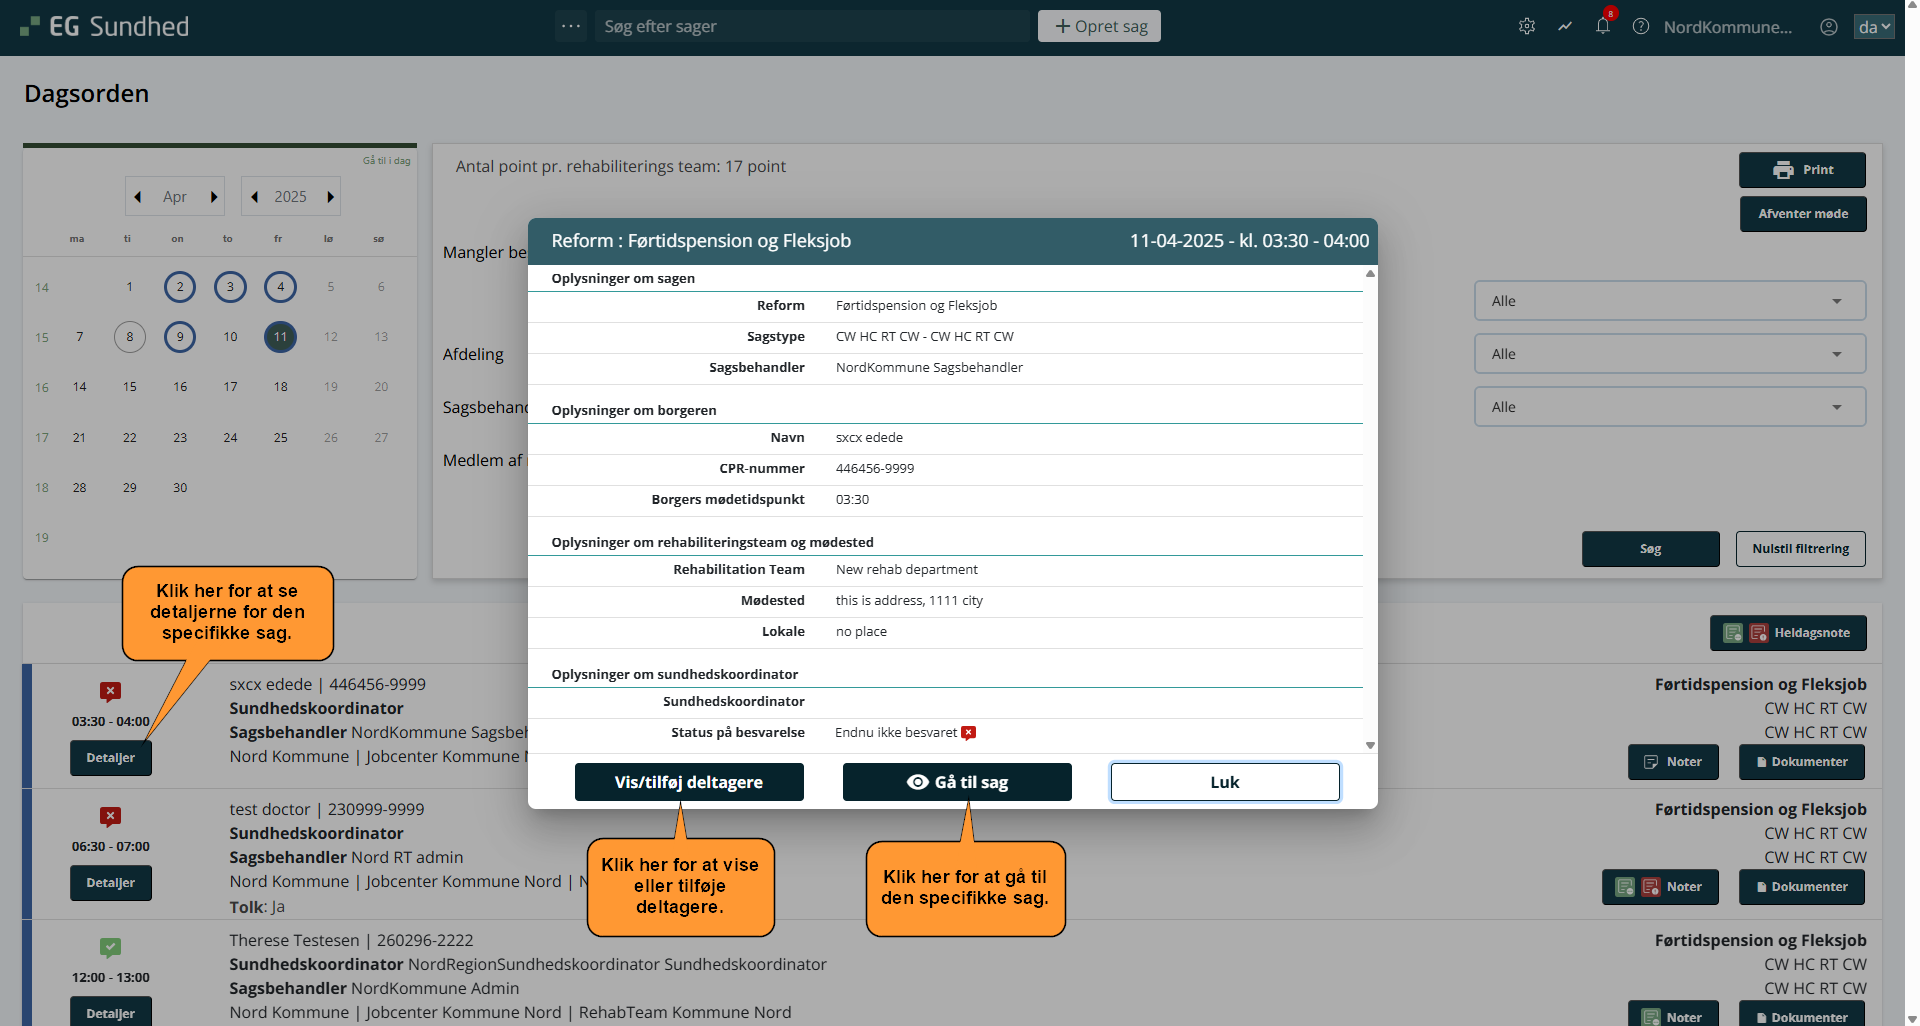
Task: Click the 'Print' button
Action: pyautogui.click(x=1802, y=170)
